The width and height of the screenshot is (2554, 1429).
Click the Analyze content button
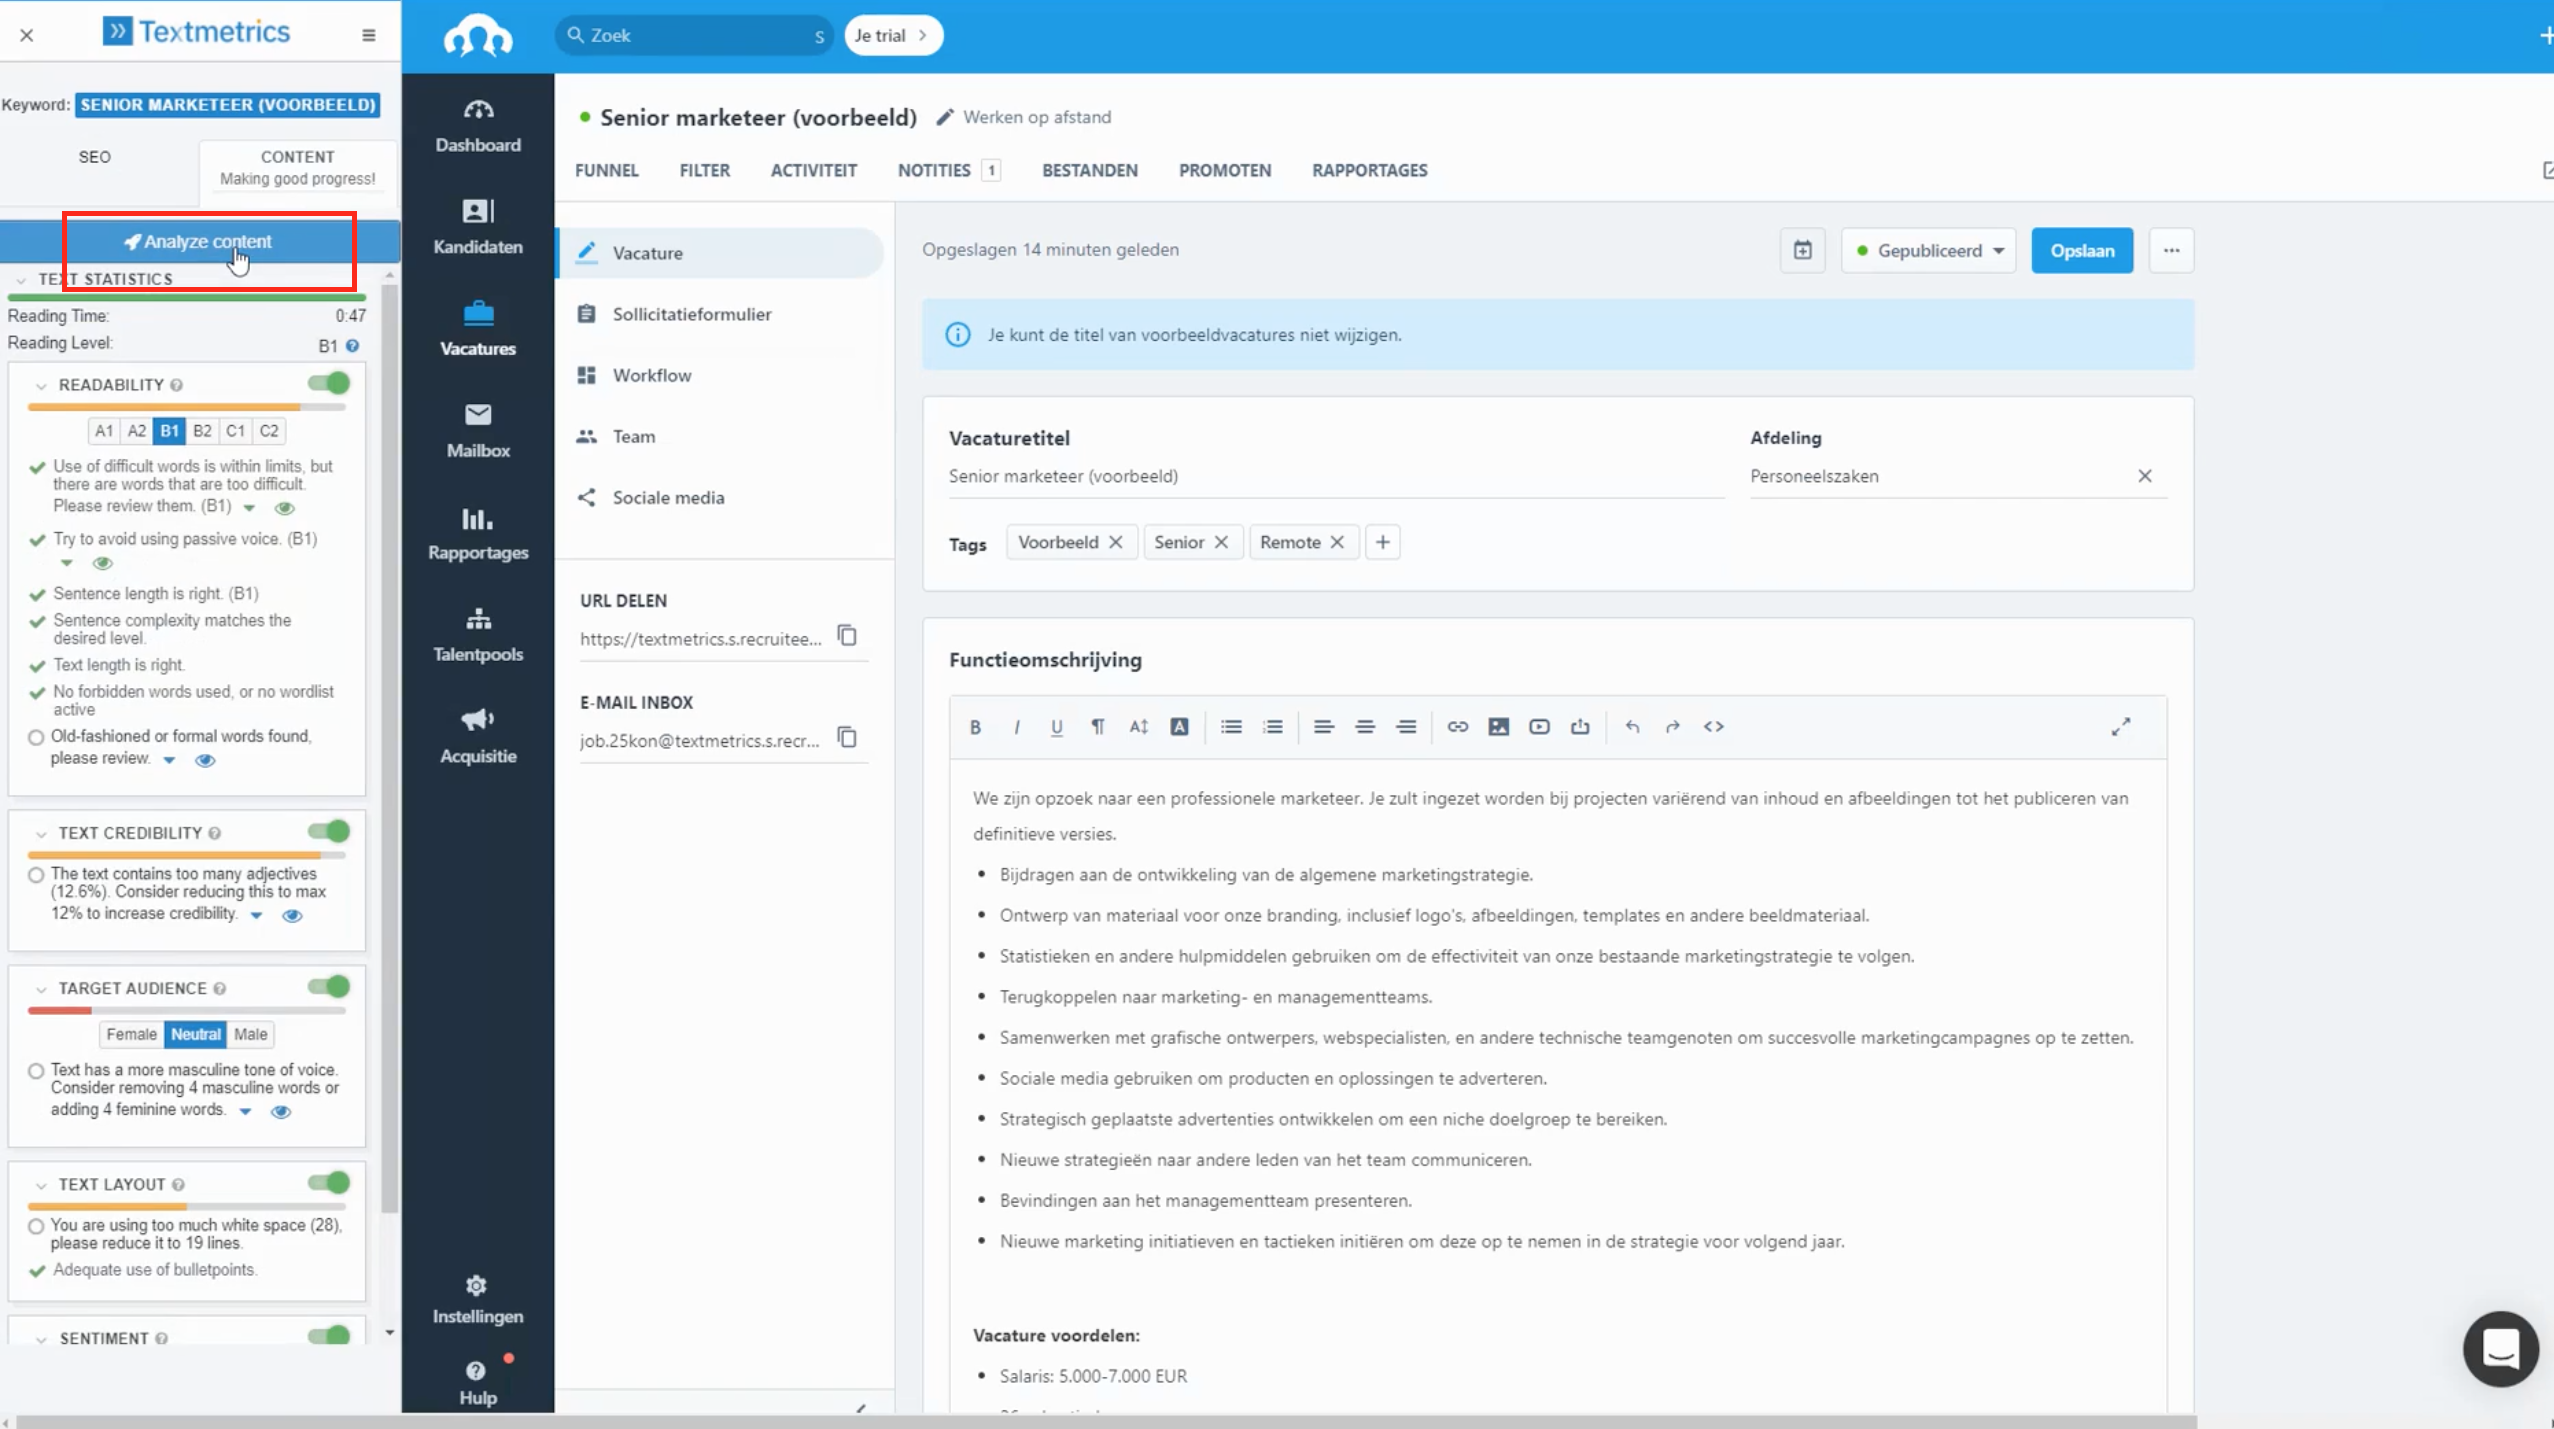[199, 242]
